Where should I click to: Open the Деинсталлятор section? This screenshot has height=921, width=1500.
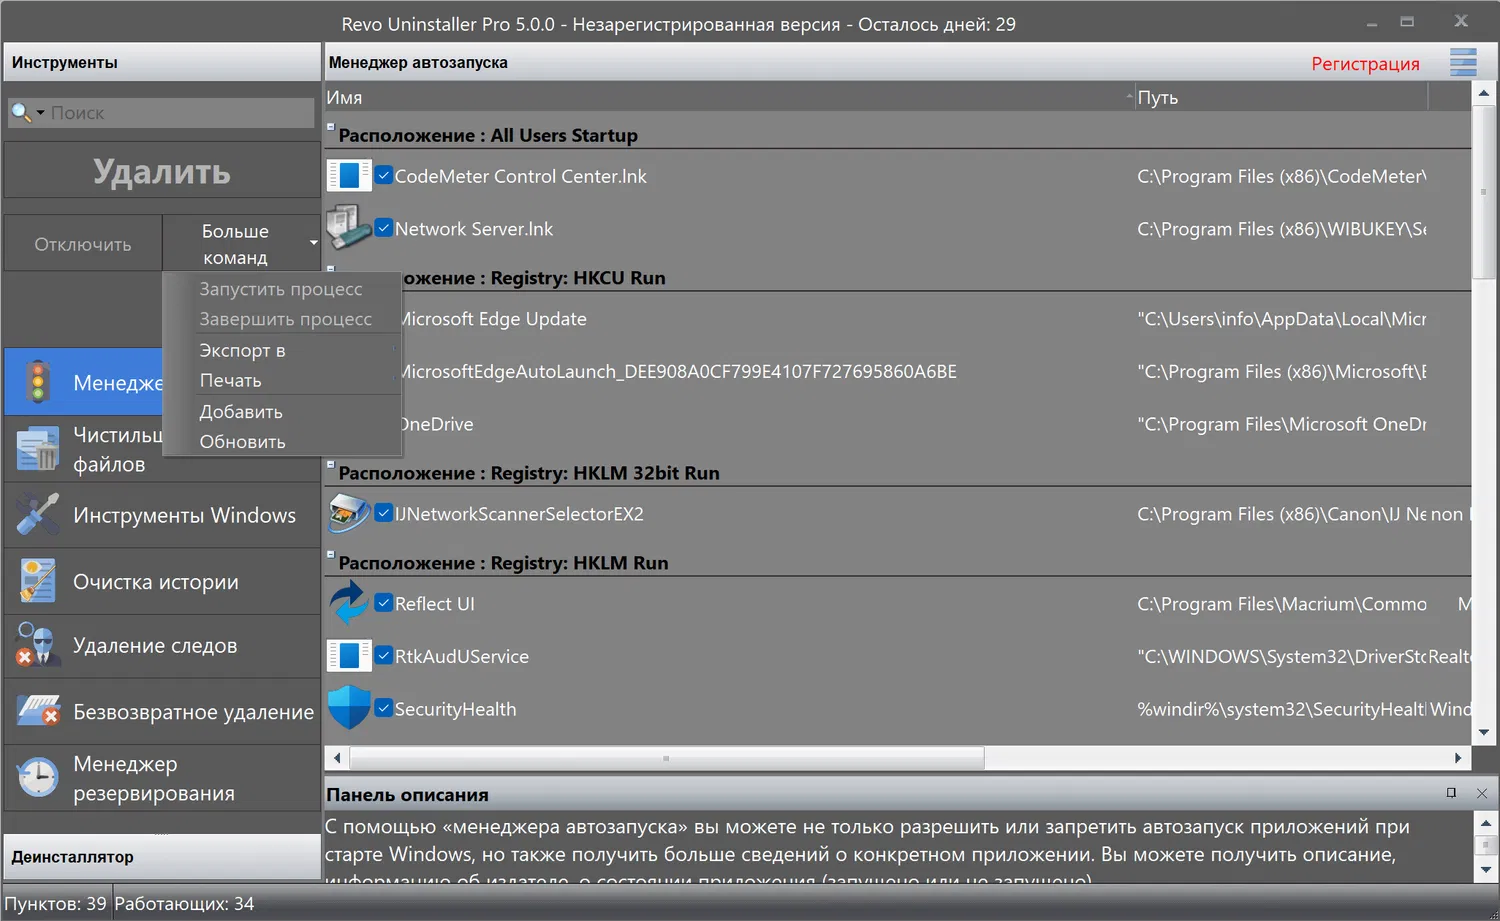tap(162, 857)
